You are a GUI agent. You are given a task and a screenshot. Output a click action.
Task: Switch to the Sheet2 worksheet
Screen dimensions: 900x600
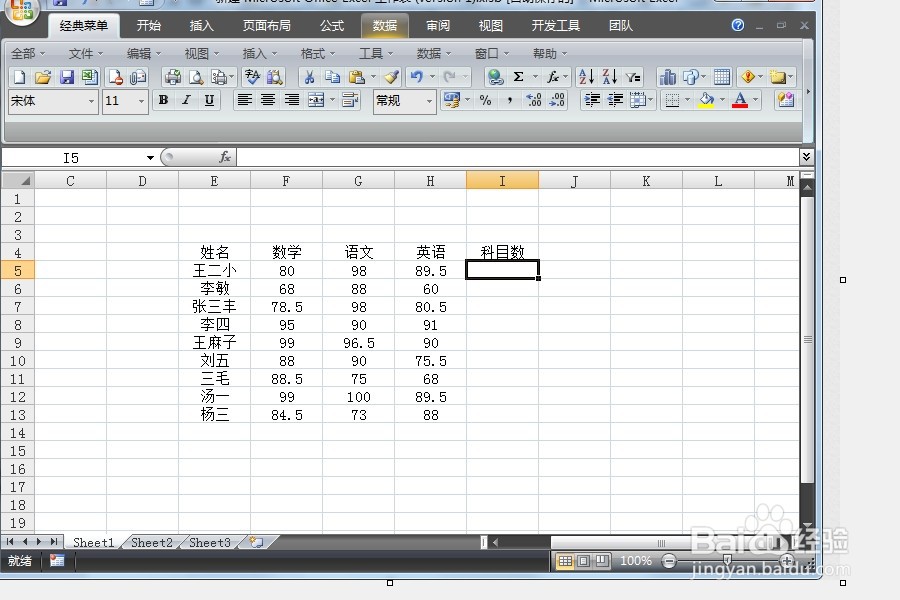[150, 542]
